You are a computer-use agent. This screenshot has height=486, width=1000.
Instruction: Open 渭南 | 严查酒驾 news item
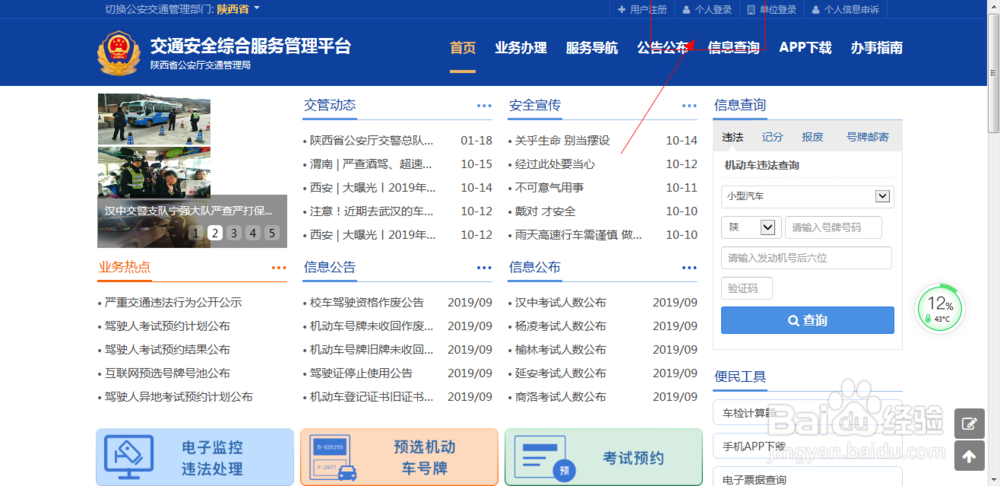pos(372,164)
